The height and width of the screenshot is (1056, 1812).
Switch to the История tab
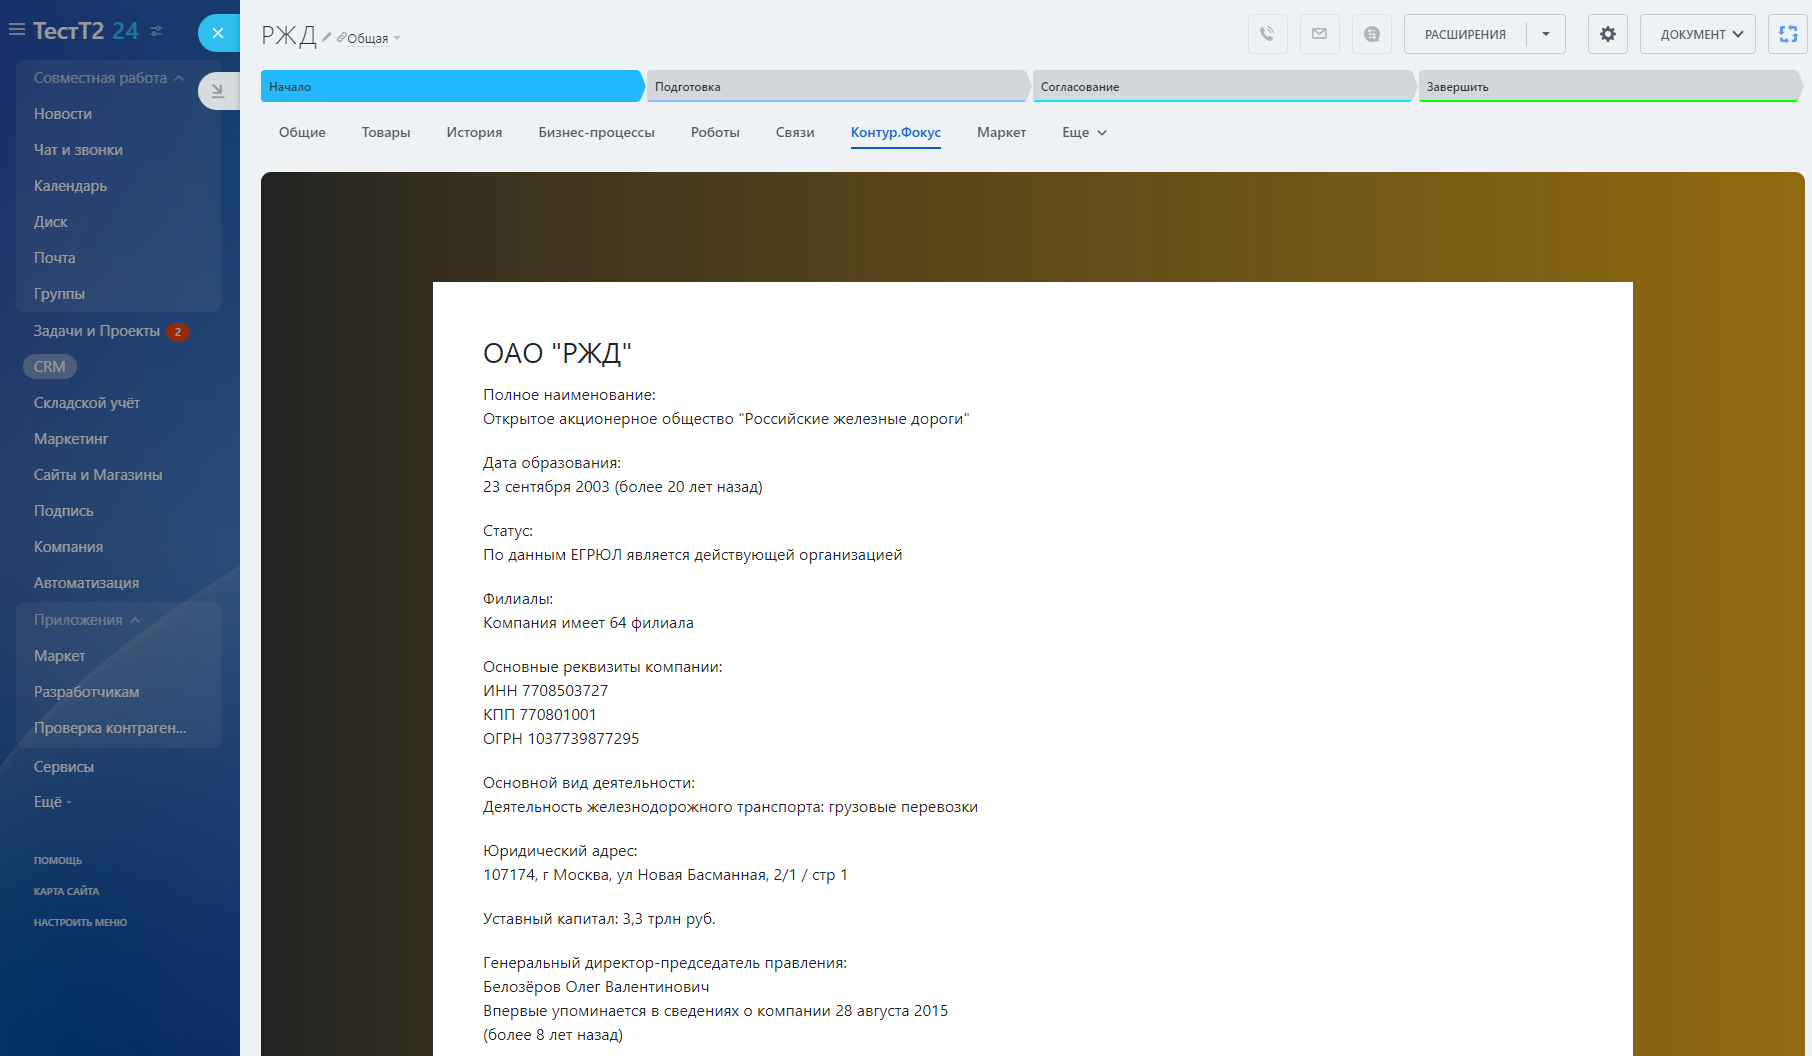474,132
